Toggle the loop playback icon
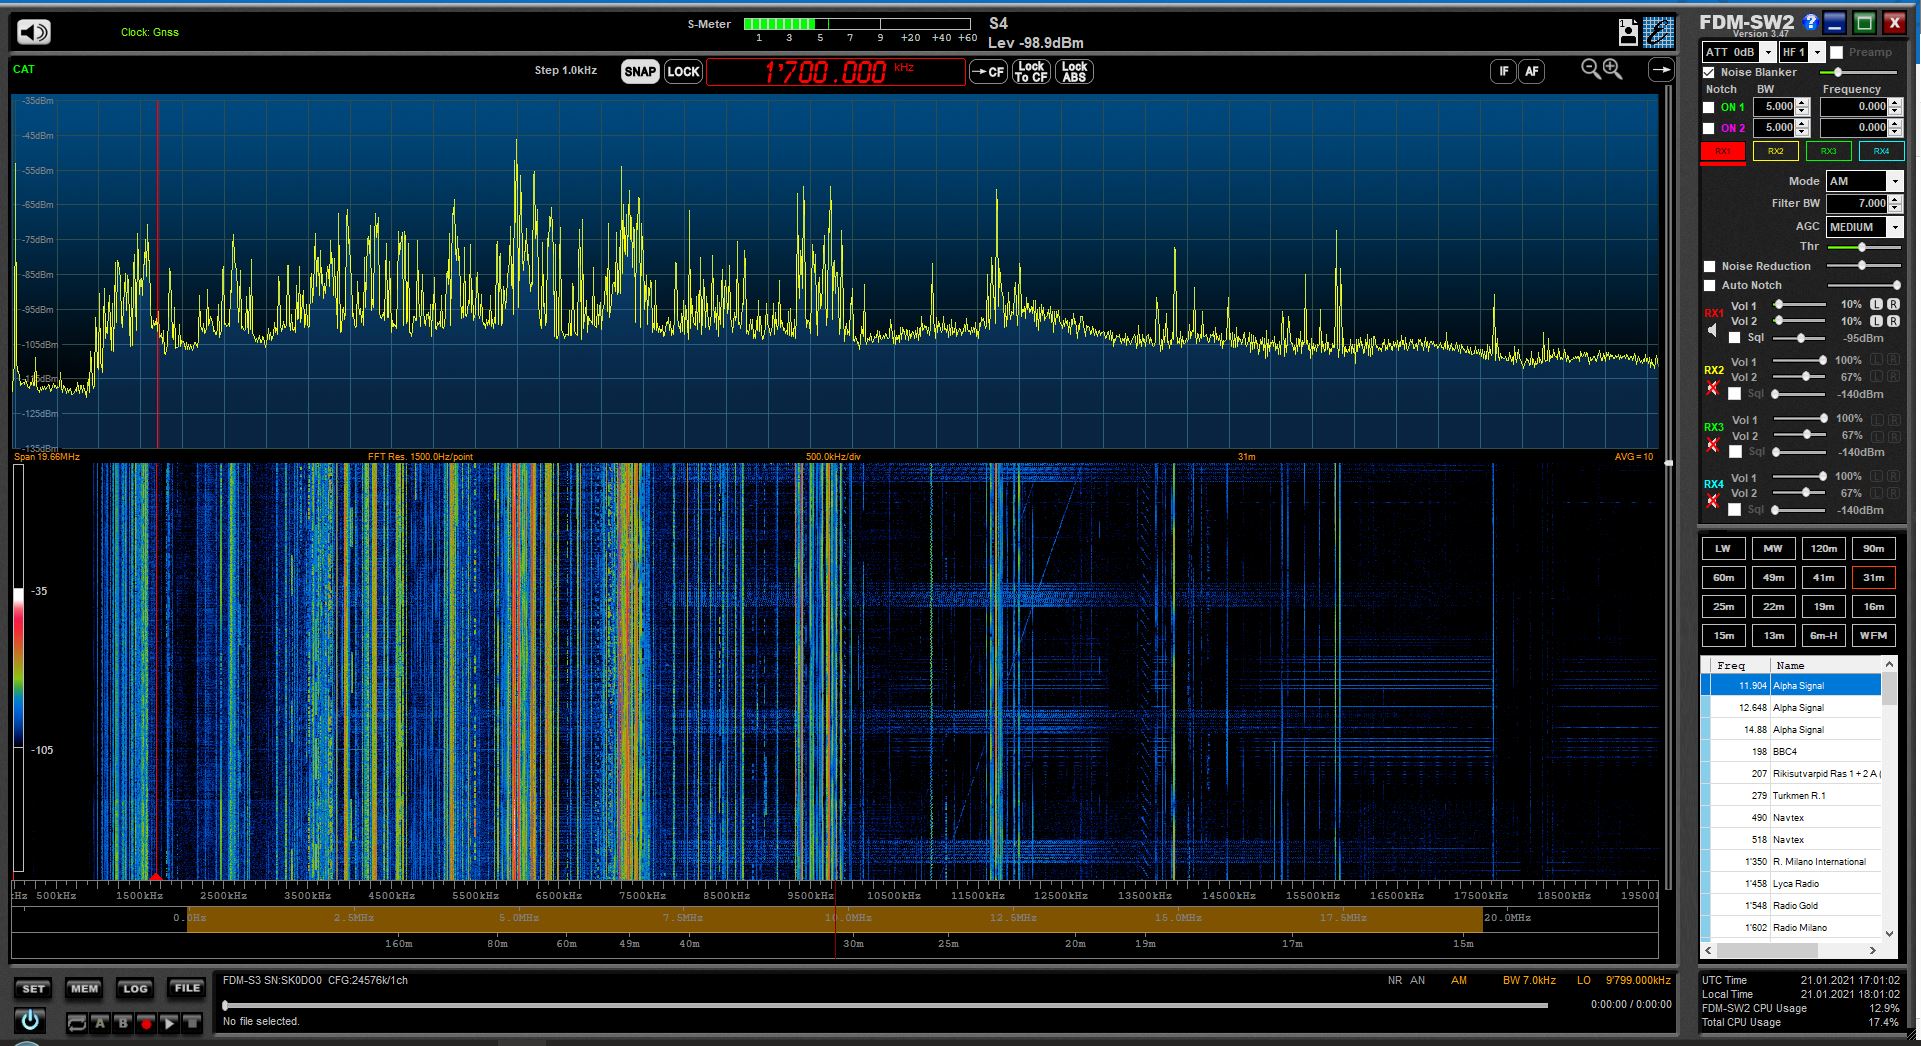This screenshot has width=1921, height=1046. pyautogui.click(x=77, y=1023)
